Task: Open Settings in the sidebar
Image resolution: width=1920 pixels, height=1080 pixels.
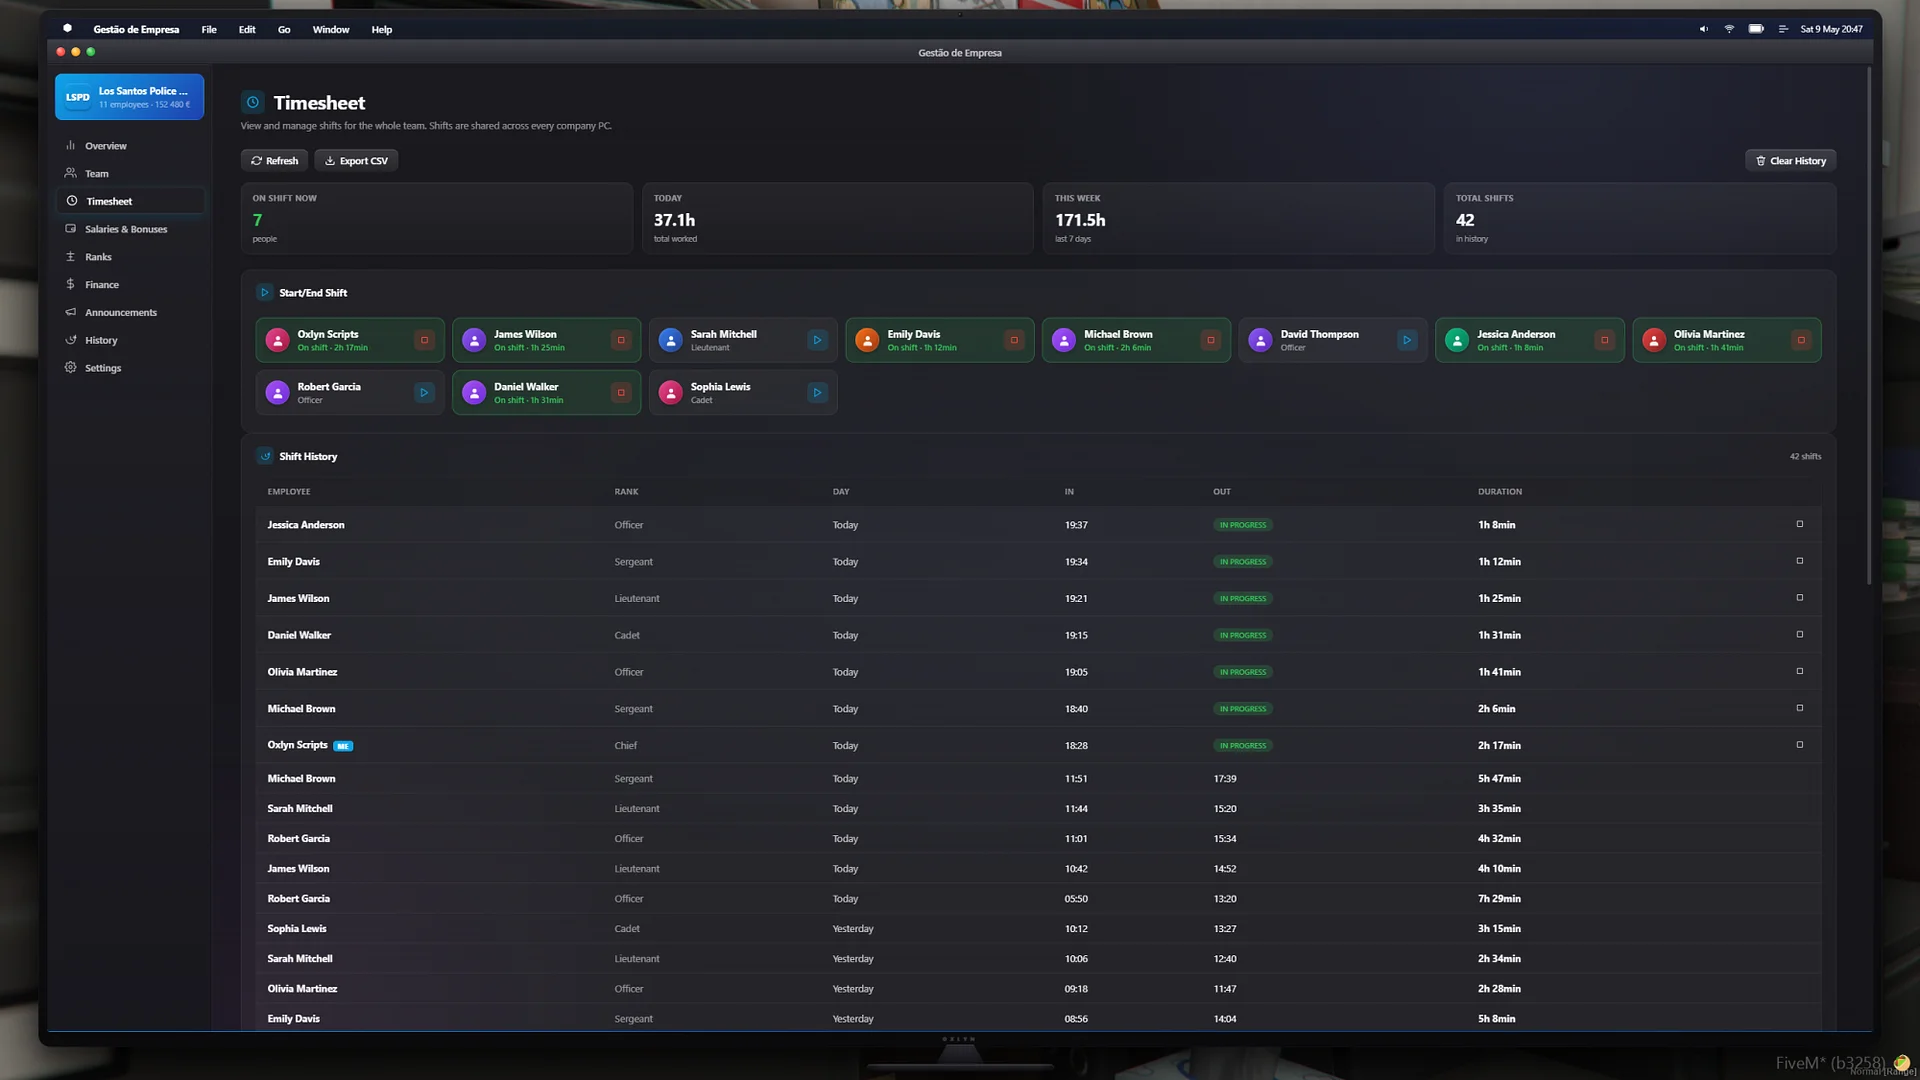Action: click(x=130, y=368)
